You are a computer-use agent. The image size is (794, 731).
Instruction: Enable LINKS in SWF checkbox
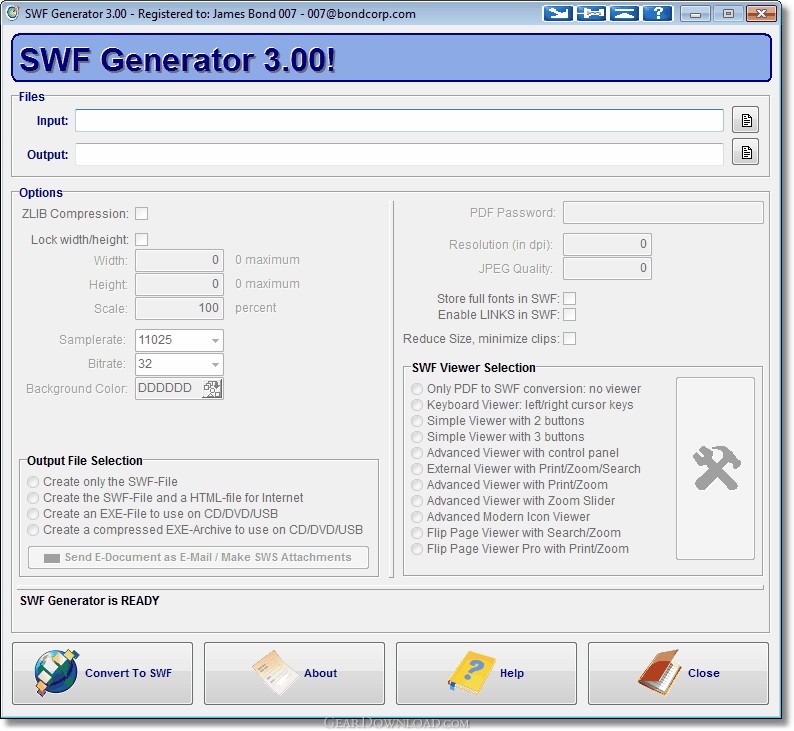570,315
